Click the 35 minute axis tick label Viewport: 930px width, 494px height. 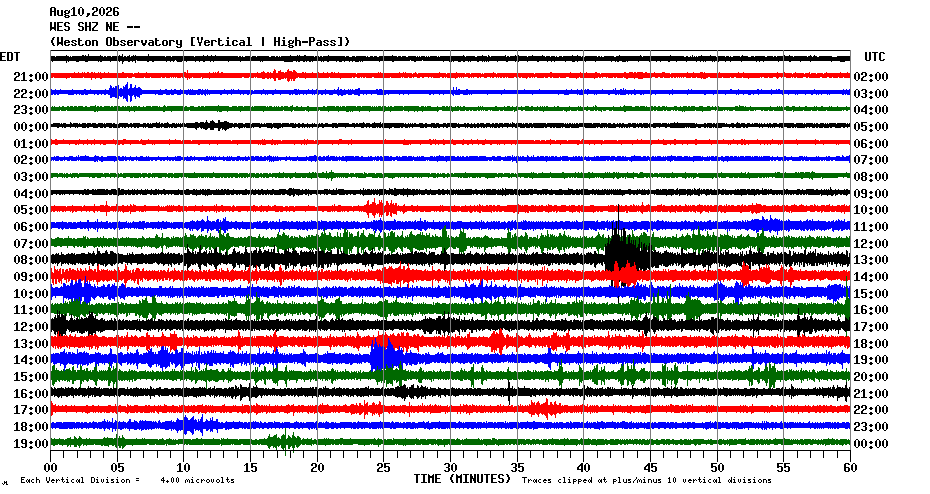517,468
